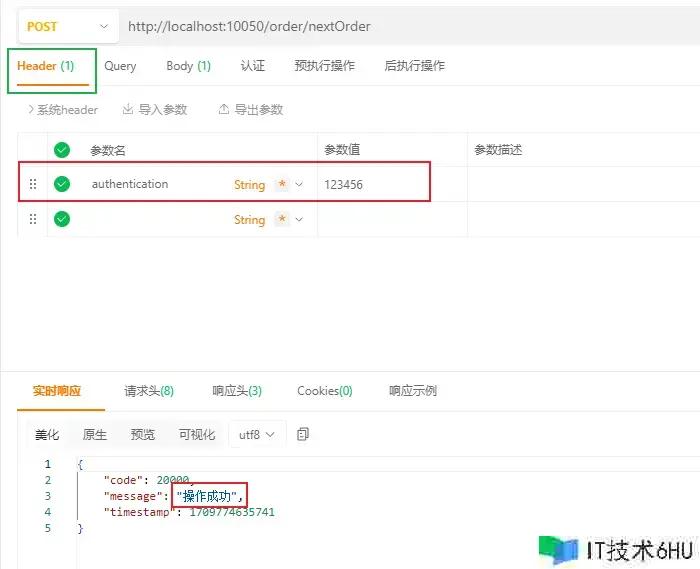Toggle the select-all checkbox in table header
The height and width of the screenshot is (569, 700).
point(62,150)
